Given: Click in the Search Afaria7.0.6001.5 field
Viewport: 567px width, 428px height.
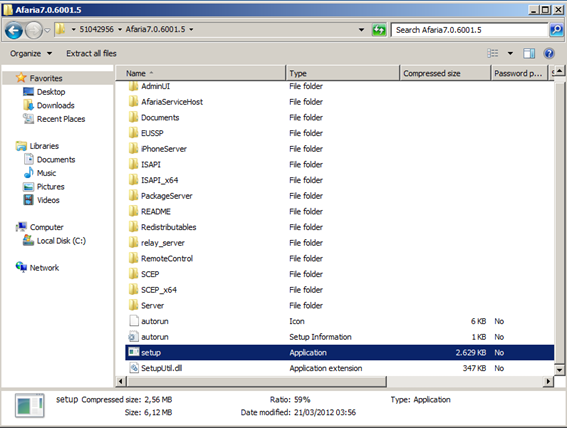Looking at the screenshot, I should coord(469,30).
